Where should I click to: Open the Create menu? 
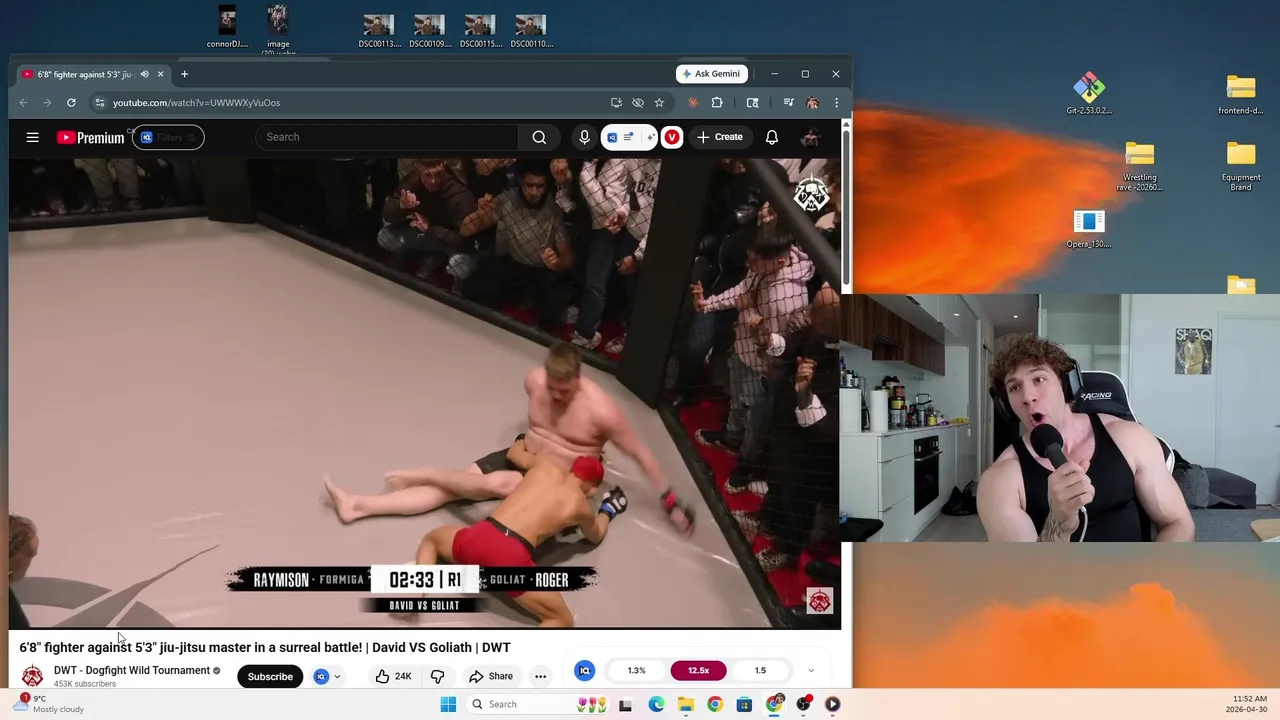point(721,137)
